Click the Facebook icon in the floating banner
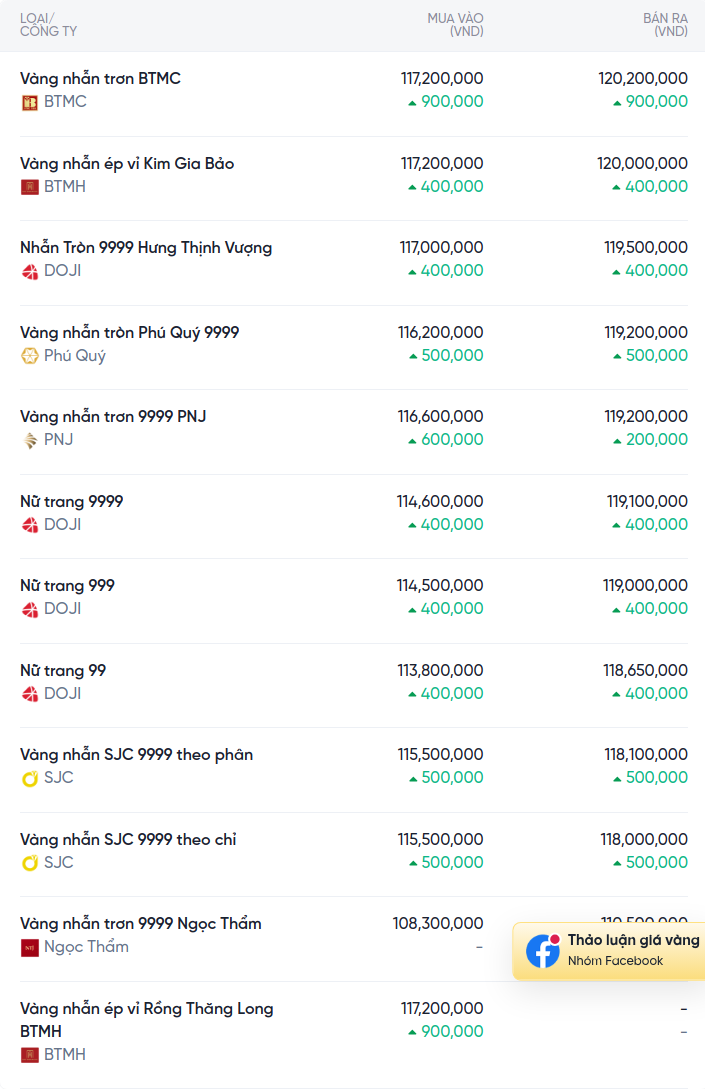This screenshot has height=1089, width=705. (x=543, y=951)
